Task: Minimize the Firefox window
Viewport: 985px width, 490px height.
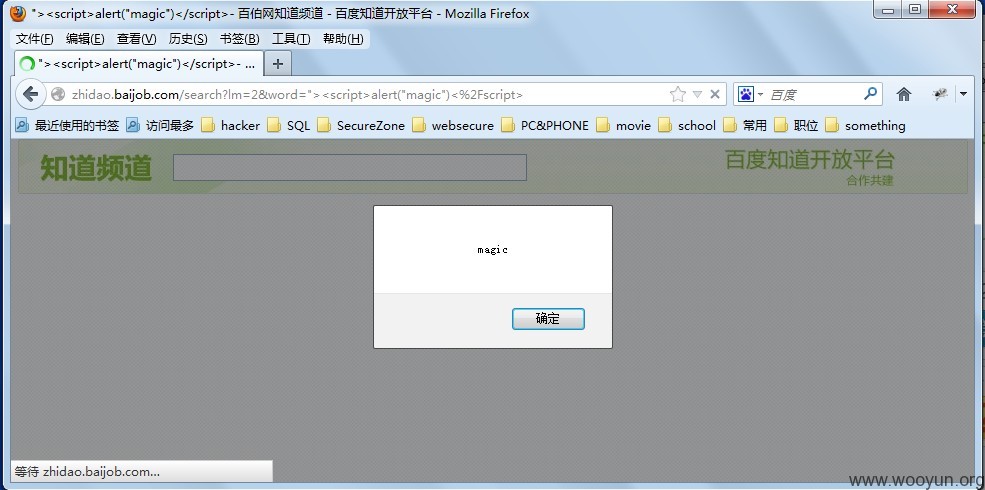Action: (888, 9)
